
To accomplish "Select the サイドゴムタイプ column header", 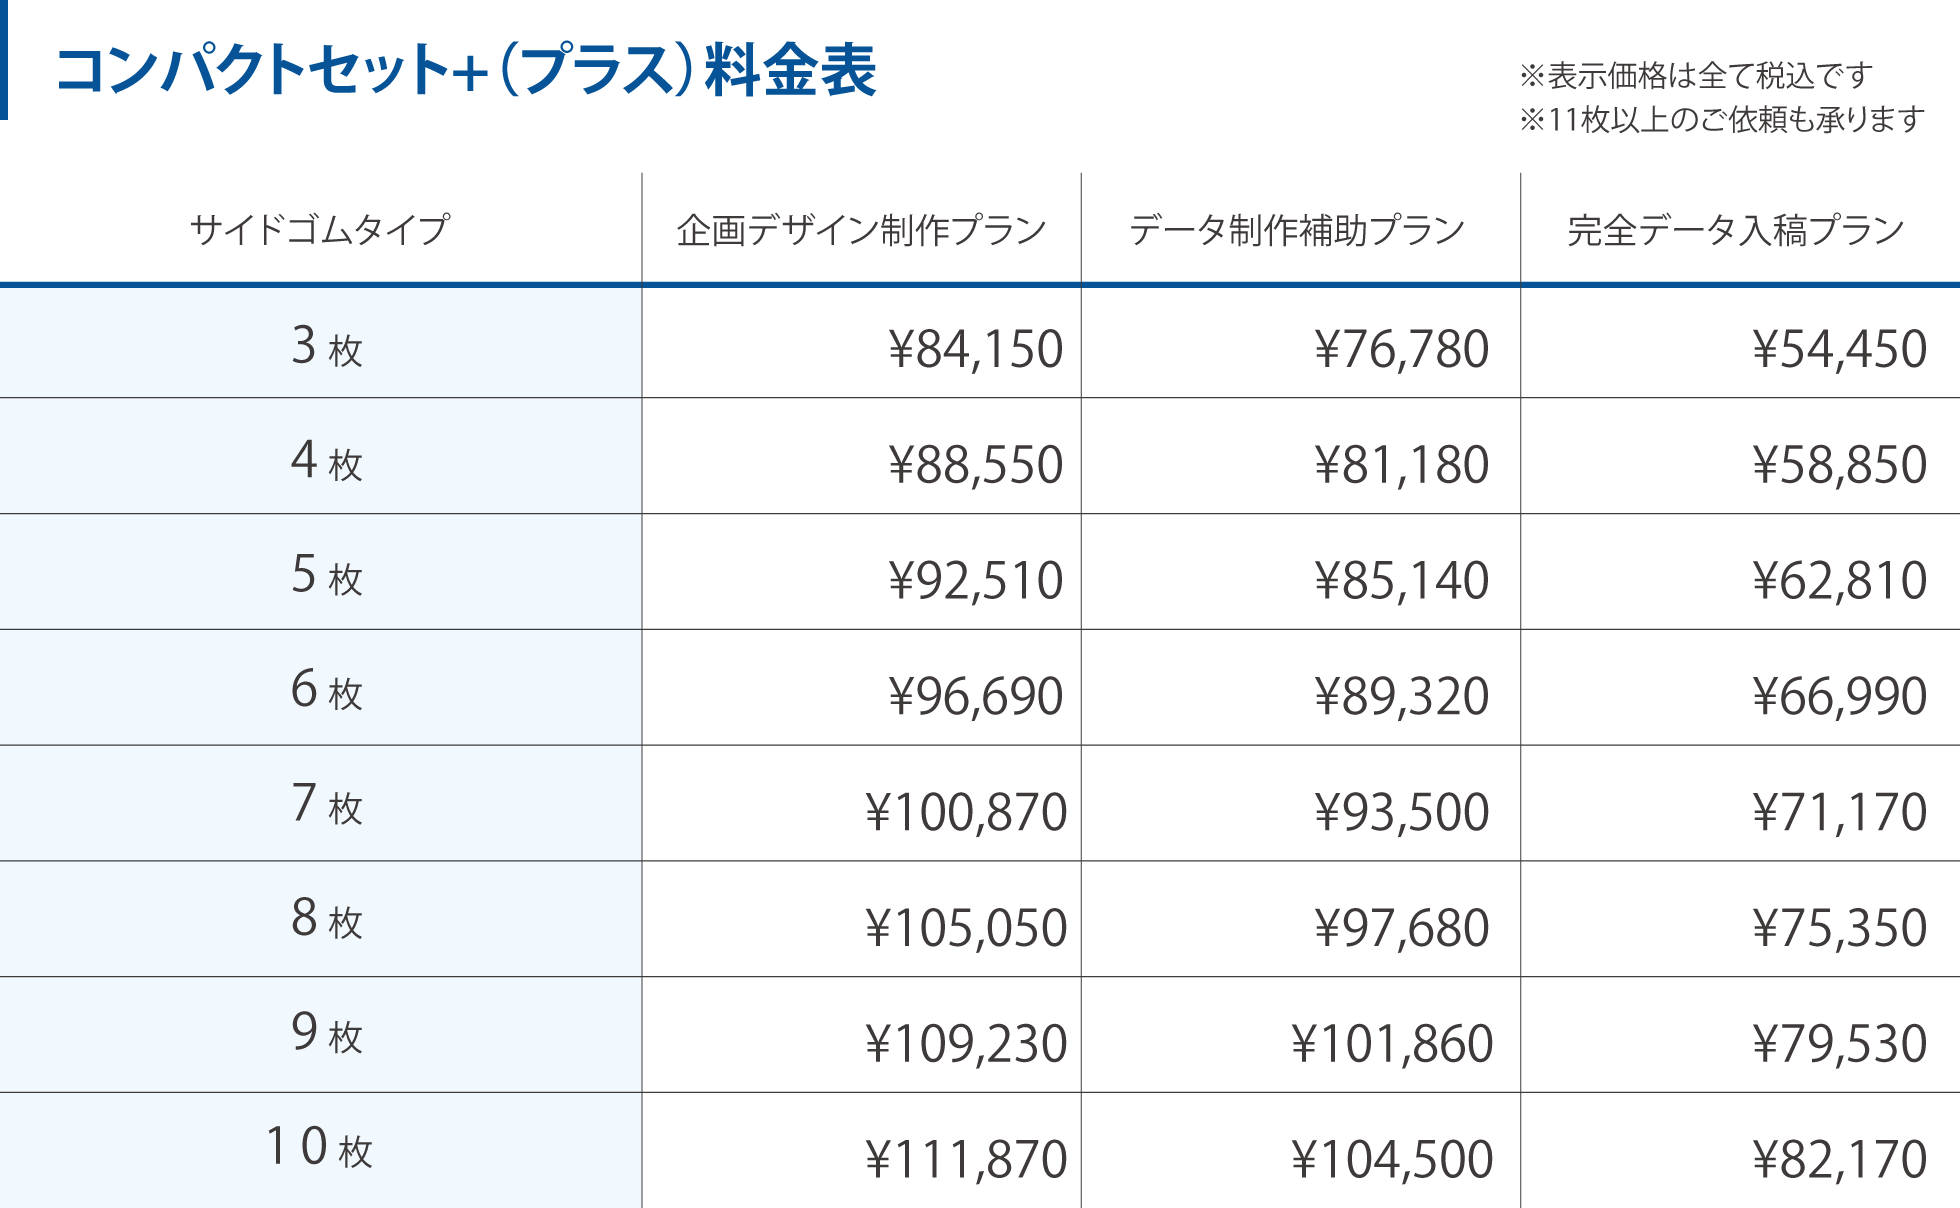I will pyautogui.click(x=320, y=230).
